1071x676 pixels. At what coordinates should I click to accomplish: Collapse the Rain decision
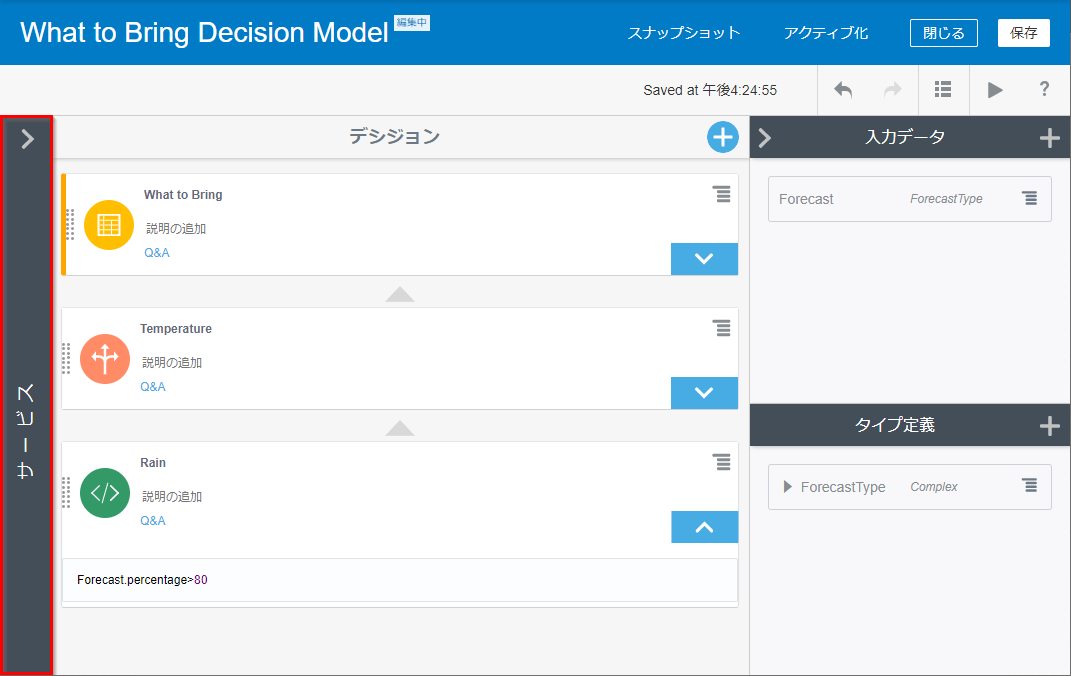click(704, 527)
